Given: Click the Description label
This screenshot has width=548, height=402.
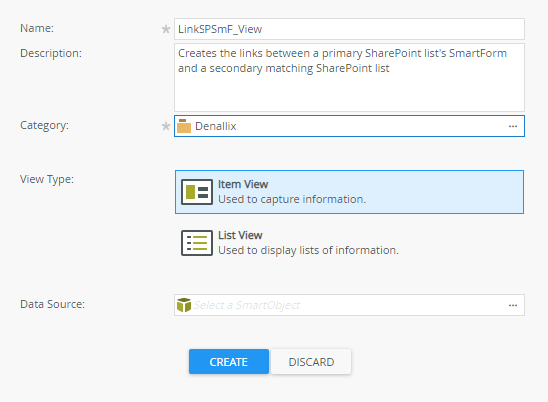Looking at the screenshot, I should tap(51, 53).
